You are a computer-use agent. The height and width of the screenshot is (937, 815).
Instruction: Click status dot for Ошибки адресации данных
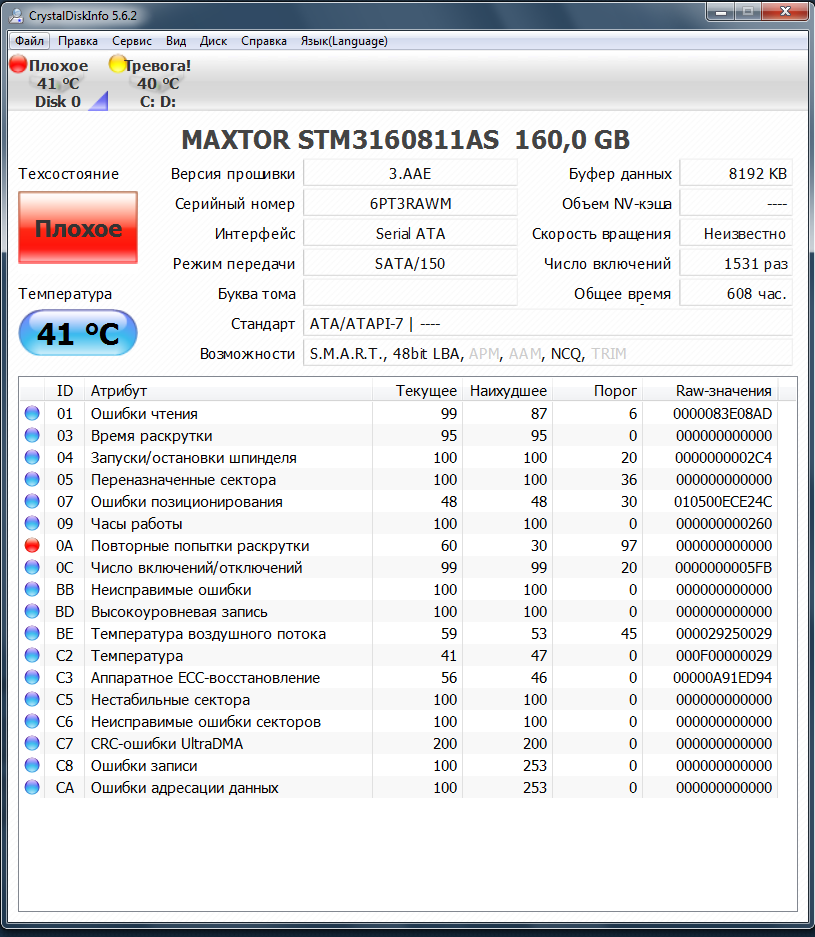(32, 788)
